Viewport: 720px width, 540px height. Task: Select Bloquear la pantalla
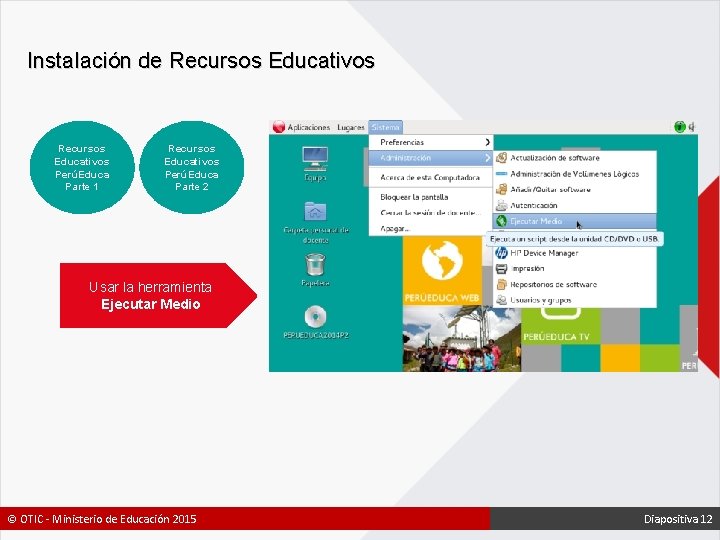click(430, 197)
